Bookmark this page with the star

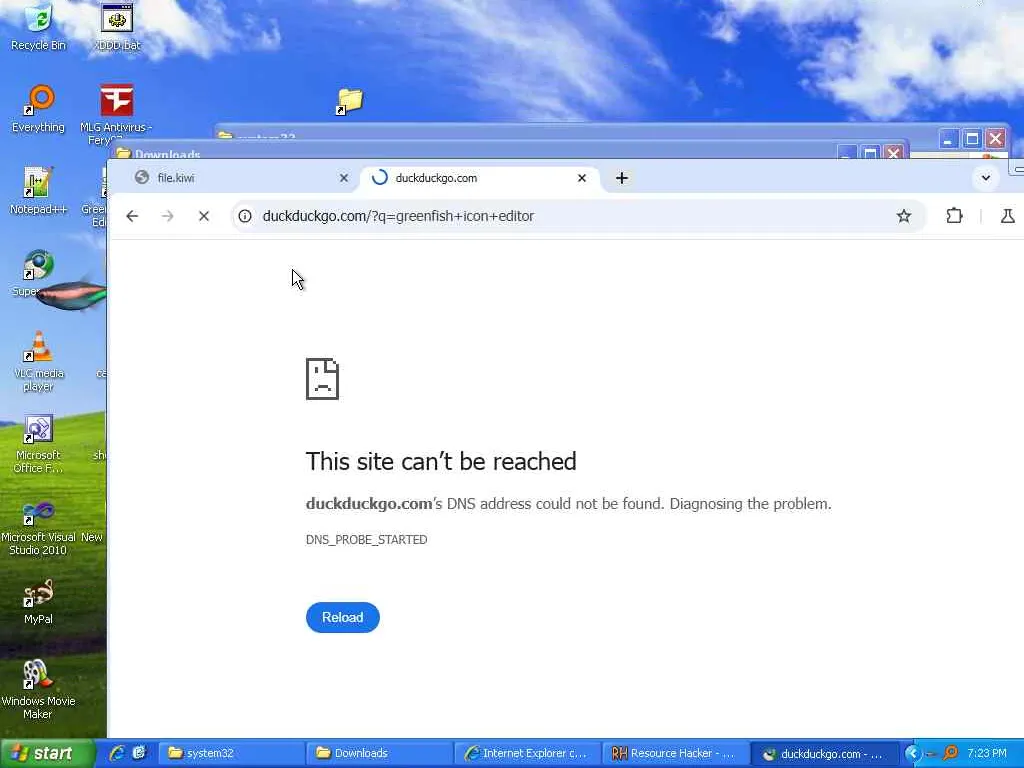click(904, 216)
